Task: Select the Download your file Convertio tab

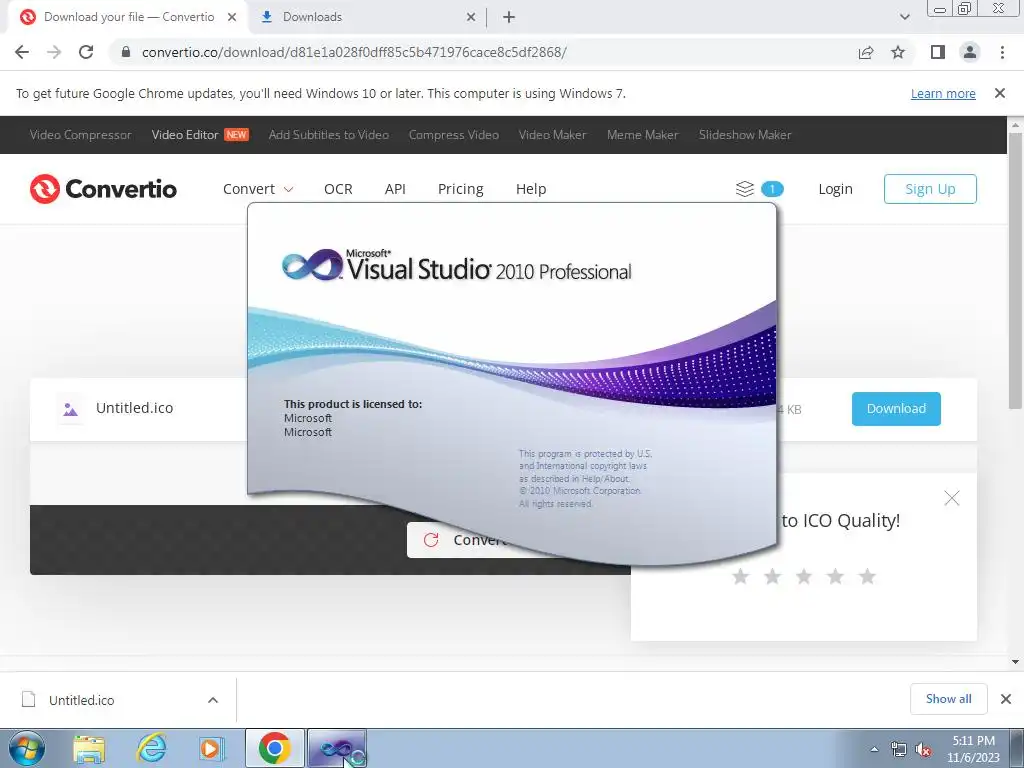Action: tap(128, 17)
